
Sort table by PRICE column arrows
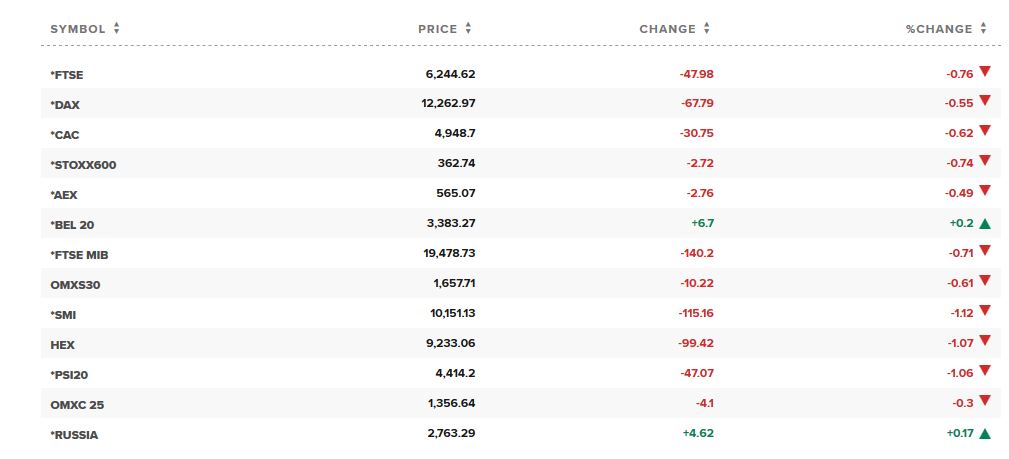[x=468, y=28]
